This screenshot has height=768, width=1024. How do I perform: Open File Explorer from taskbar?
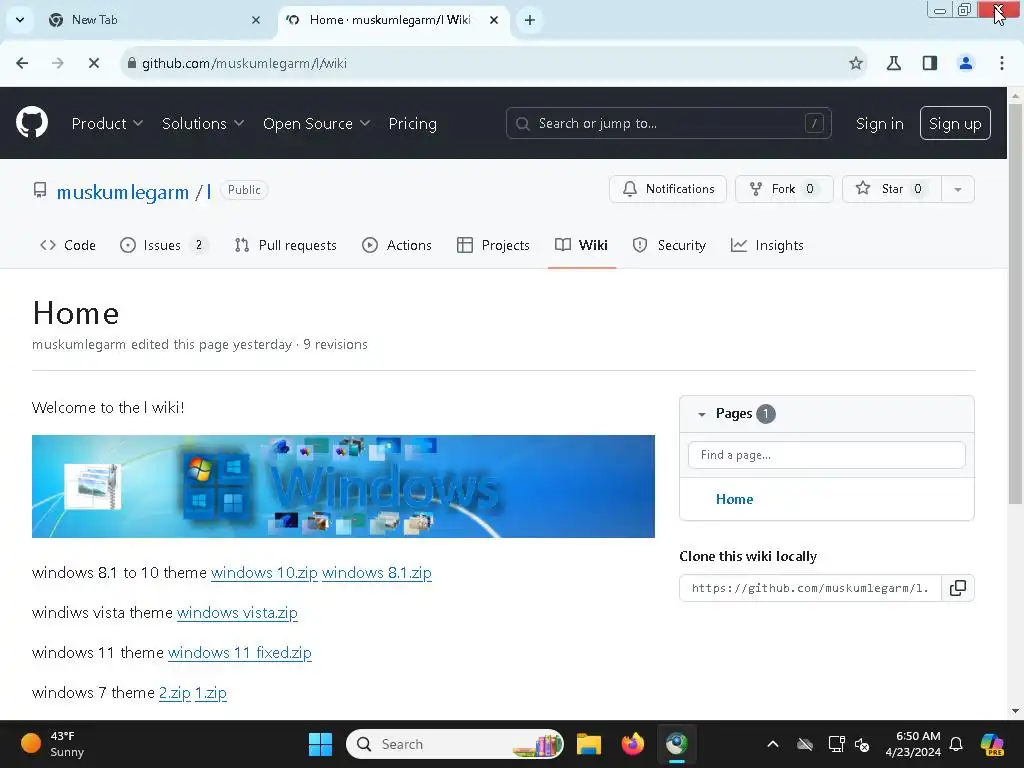(x=588, y=744)
